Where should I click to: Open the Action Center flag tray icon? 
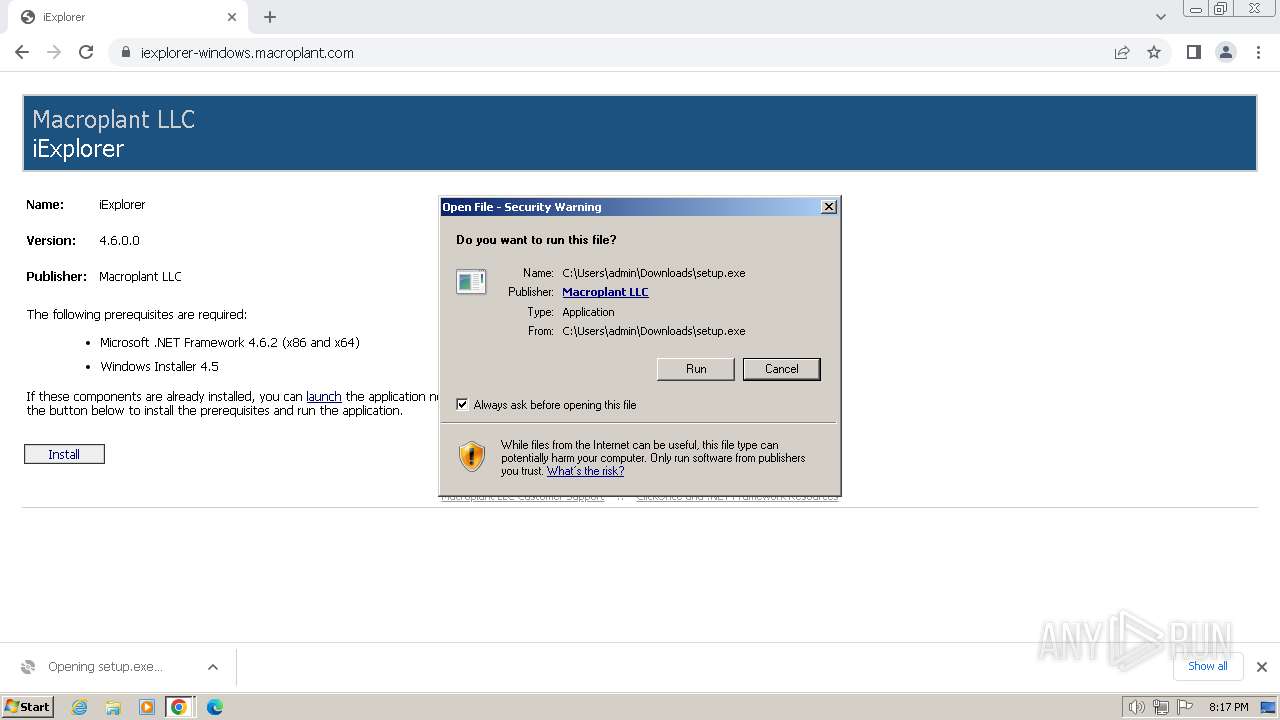[1184, 707]
